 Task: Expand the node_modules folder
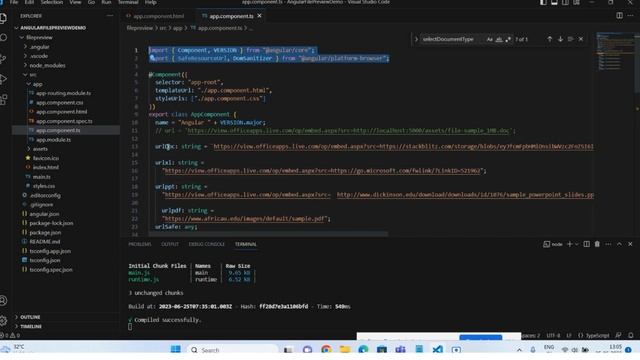coord(47,65)
